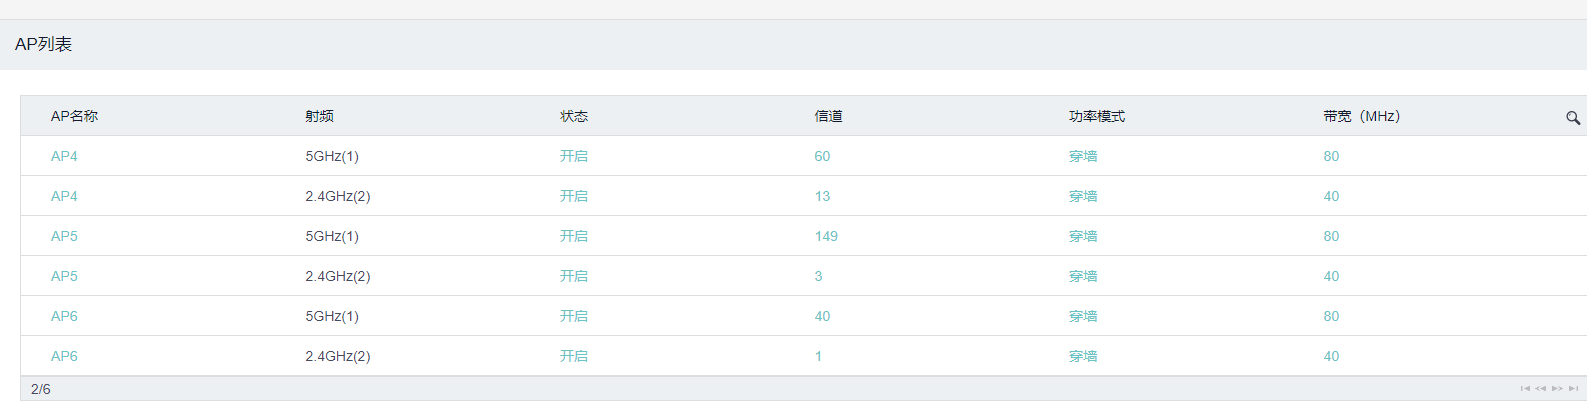Viewport: 1587px width, 406px height.
Task: Click channel 13 for AP4 2.4GHz
Action: coord(822,196)
